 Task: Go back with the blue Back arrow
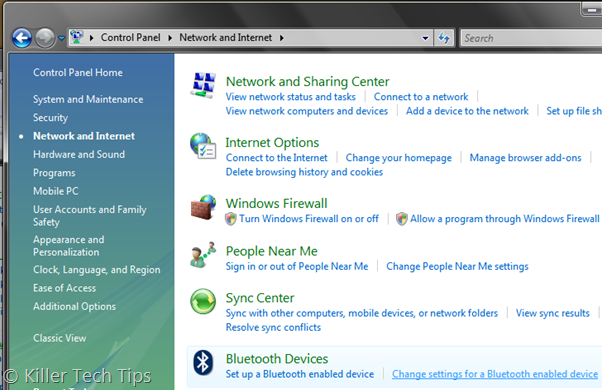pyautogui.click(x=22, y=38)
